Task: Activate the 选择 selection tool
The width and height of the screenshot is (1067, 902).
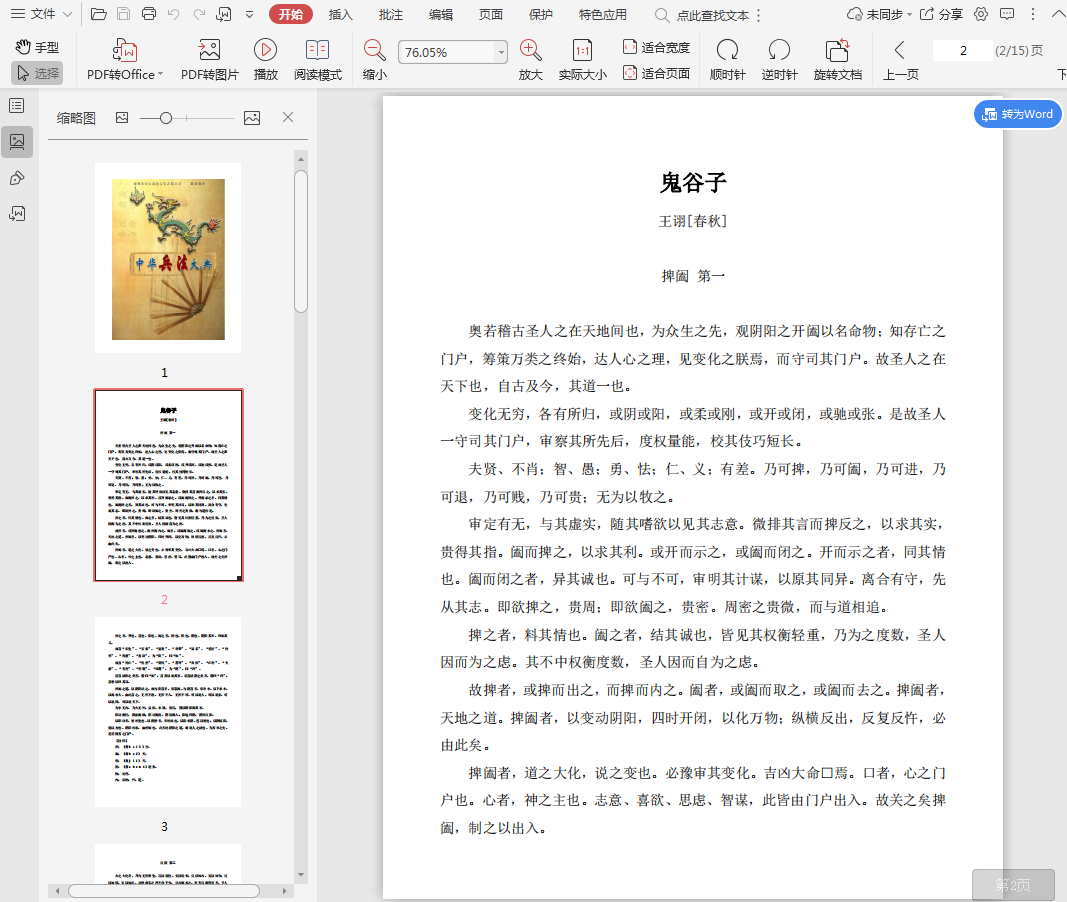Action: [x=37, y=73]
